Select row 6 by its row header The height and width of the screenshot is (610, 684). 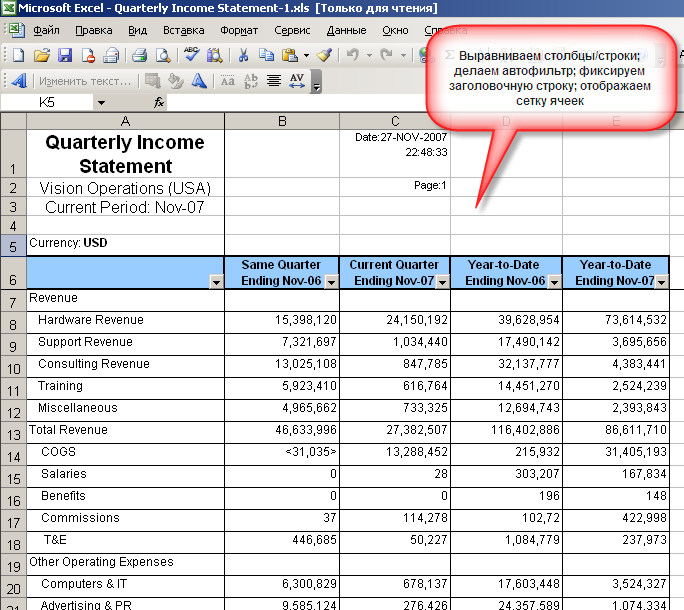(14, 273)
